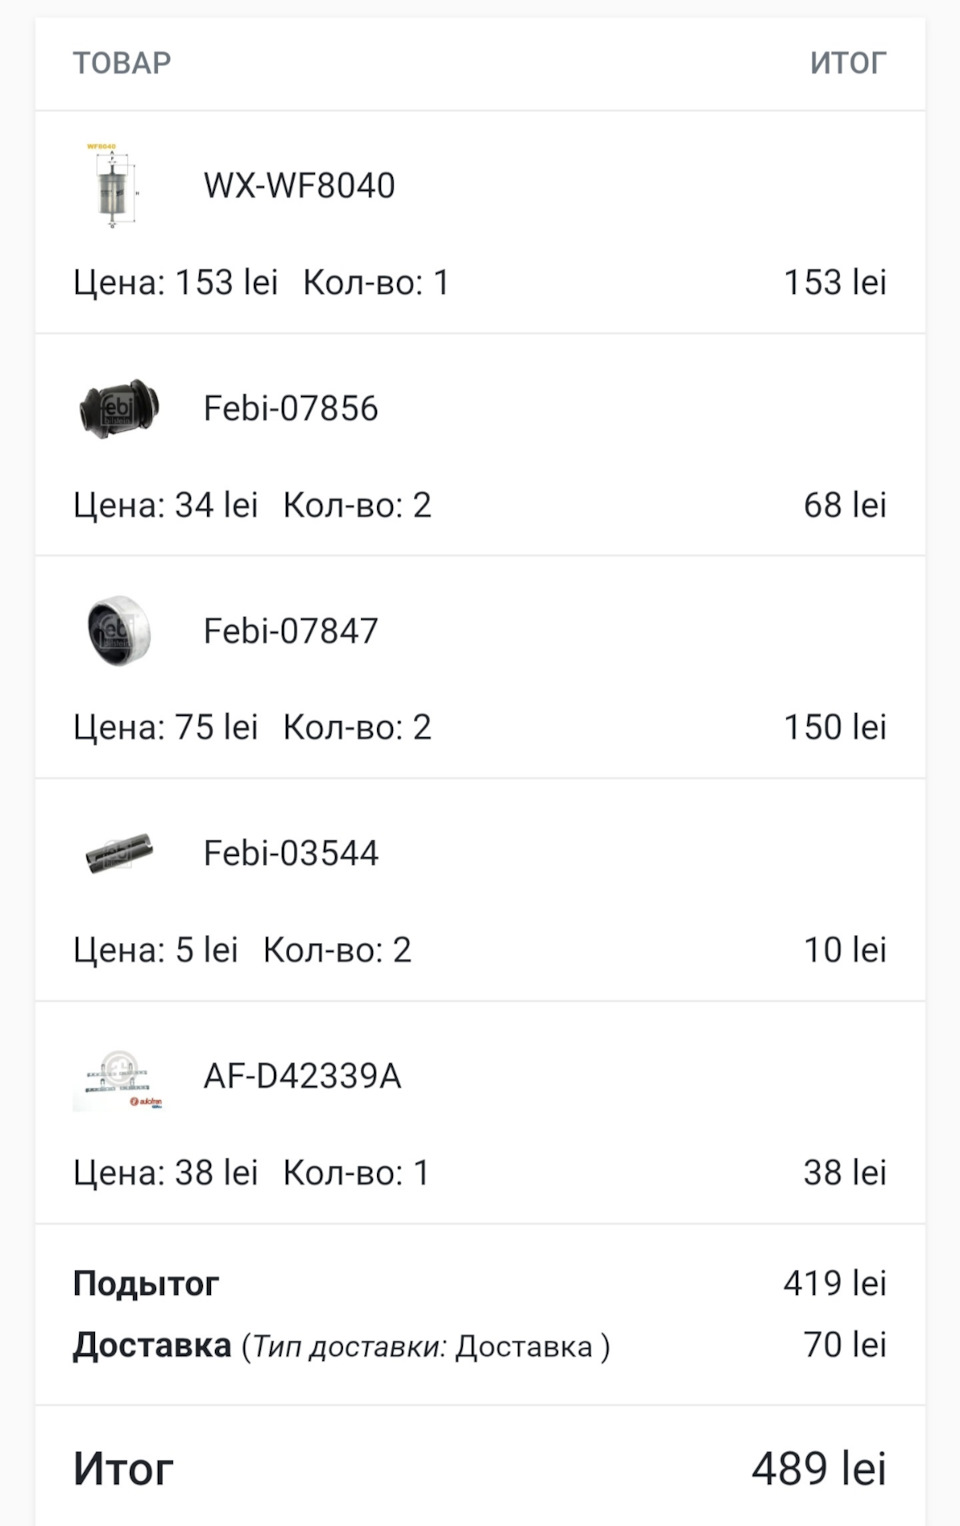The image size is (960, 1526).
Task: Open the Febi-03544 sleeve product image
Action: click(119, 853)
